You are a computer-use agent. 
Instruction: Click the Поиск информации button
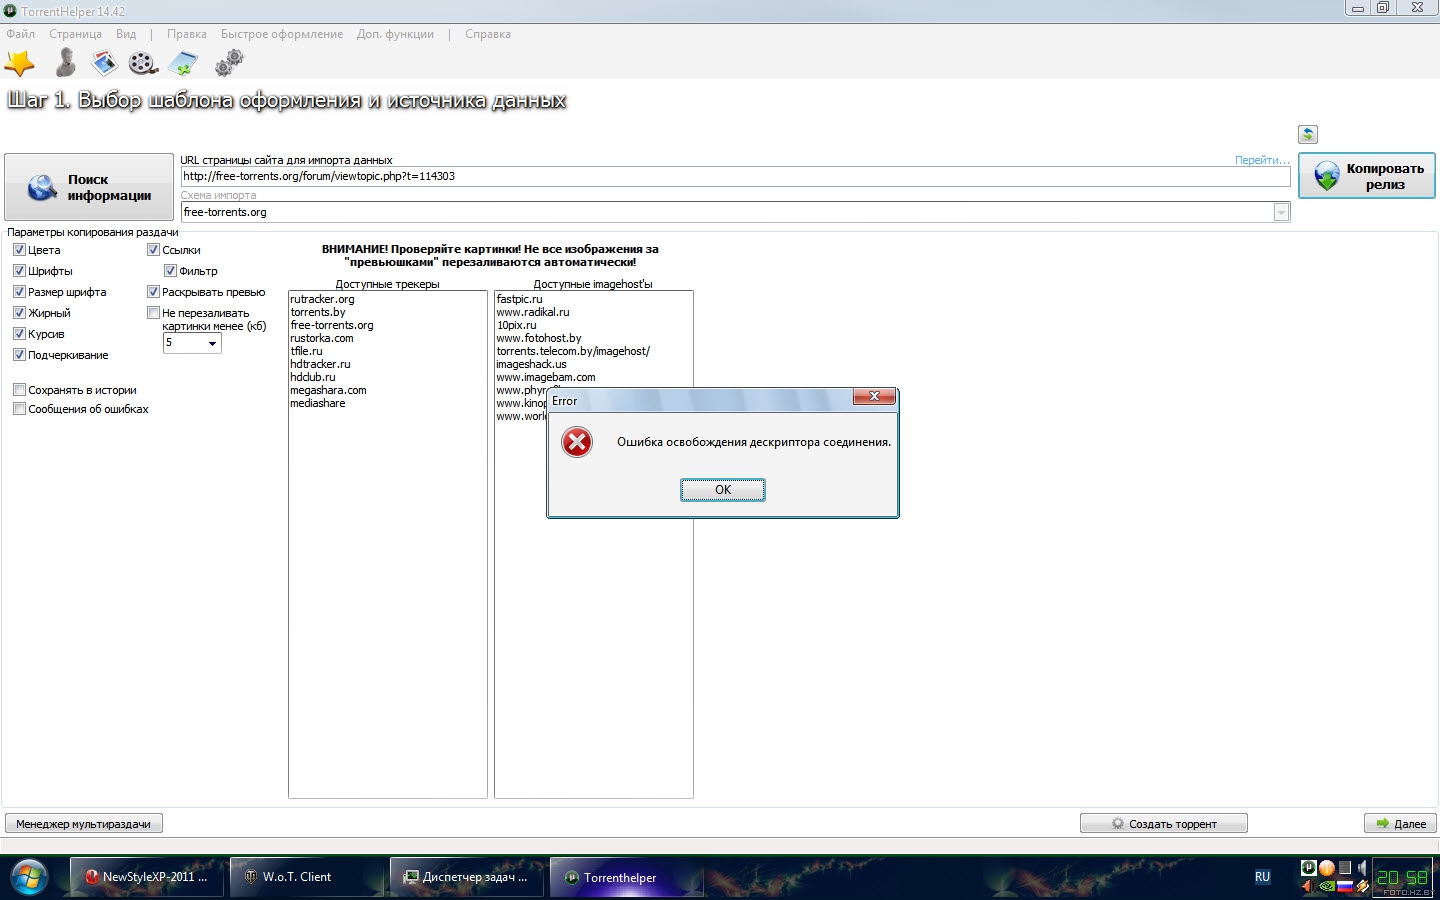tap(89, 187)
